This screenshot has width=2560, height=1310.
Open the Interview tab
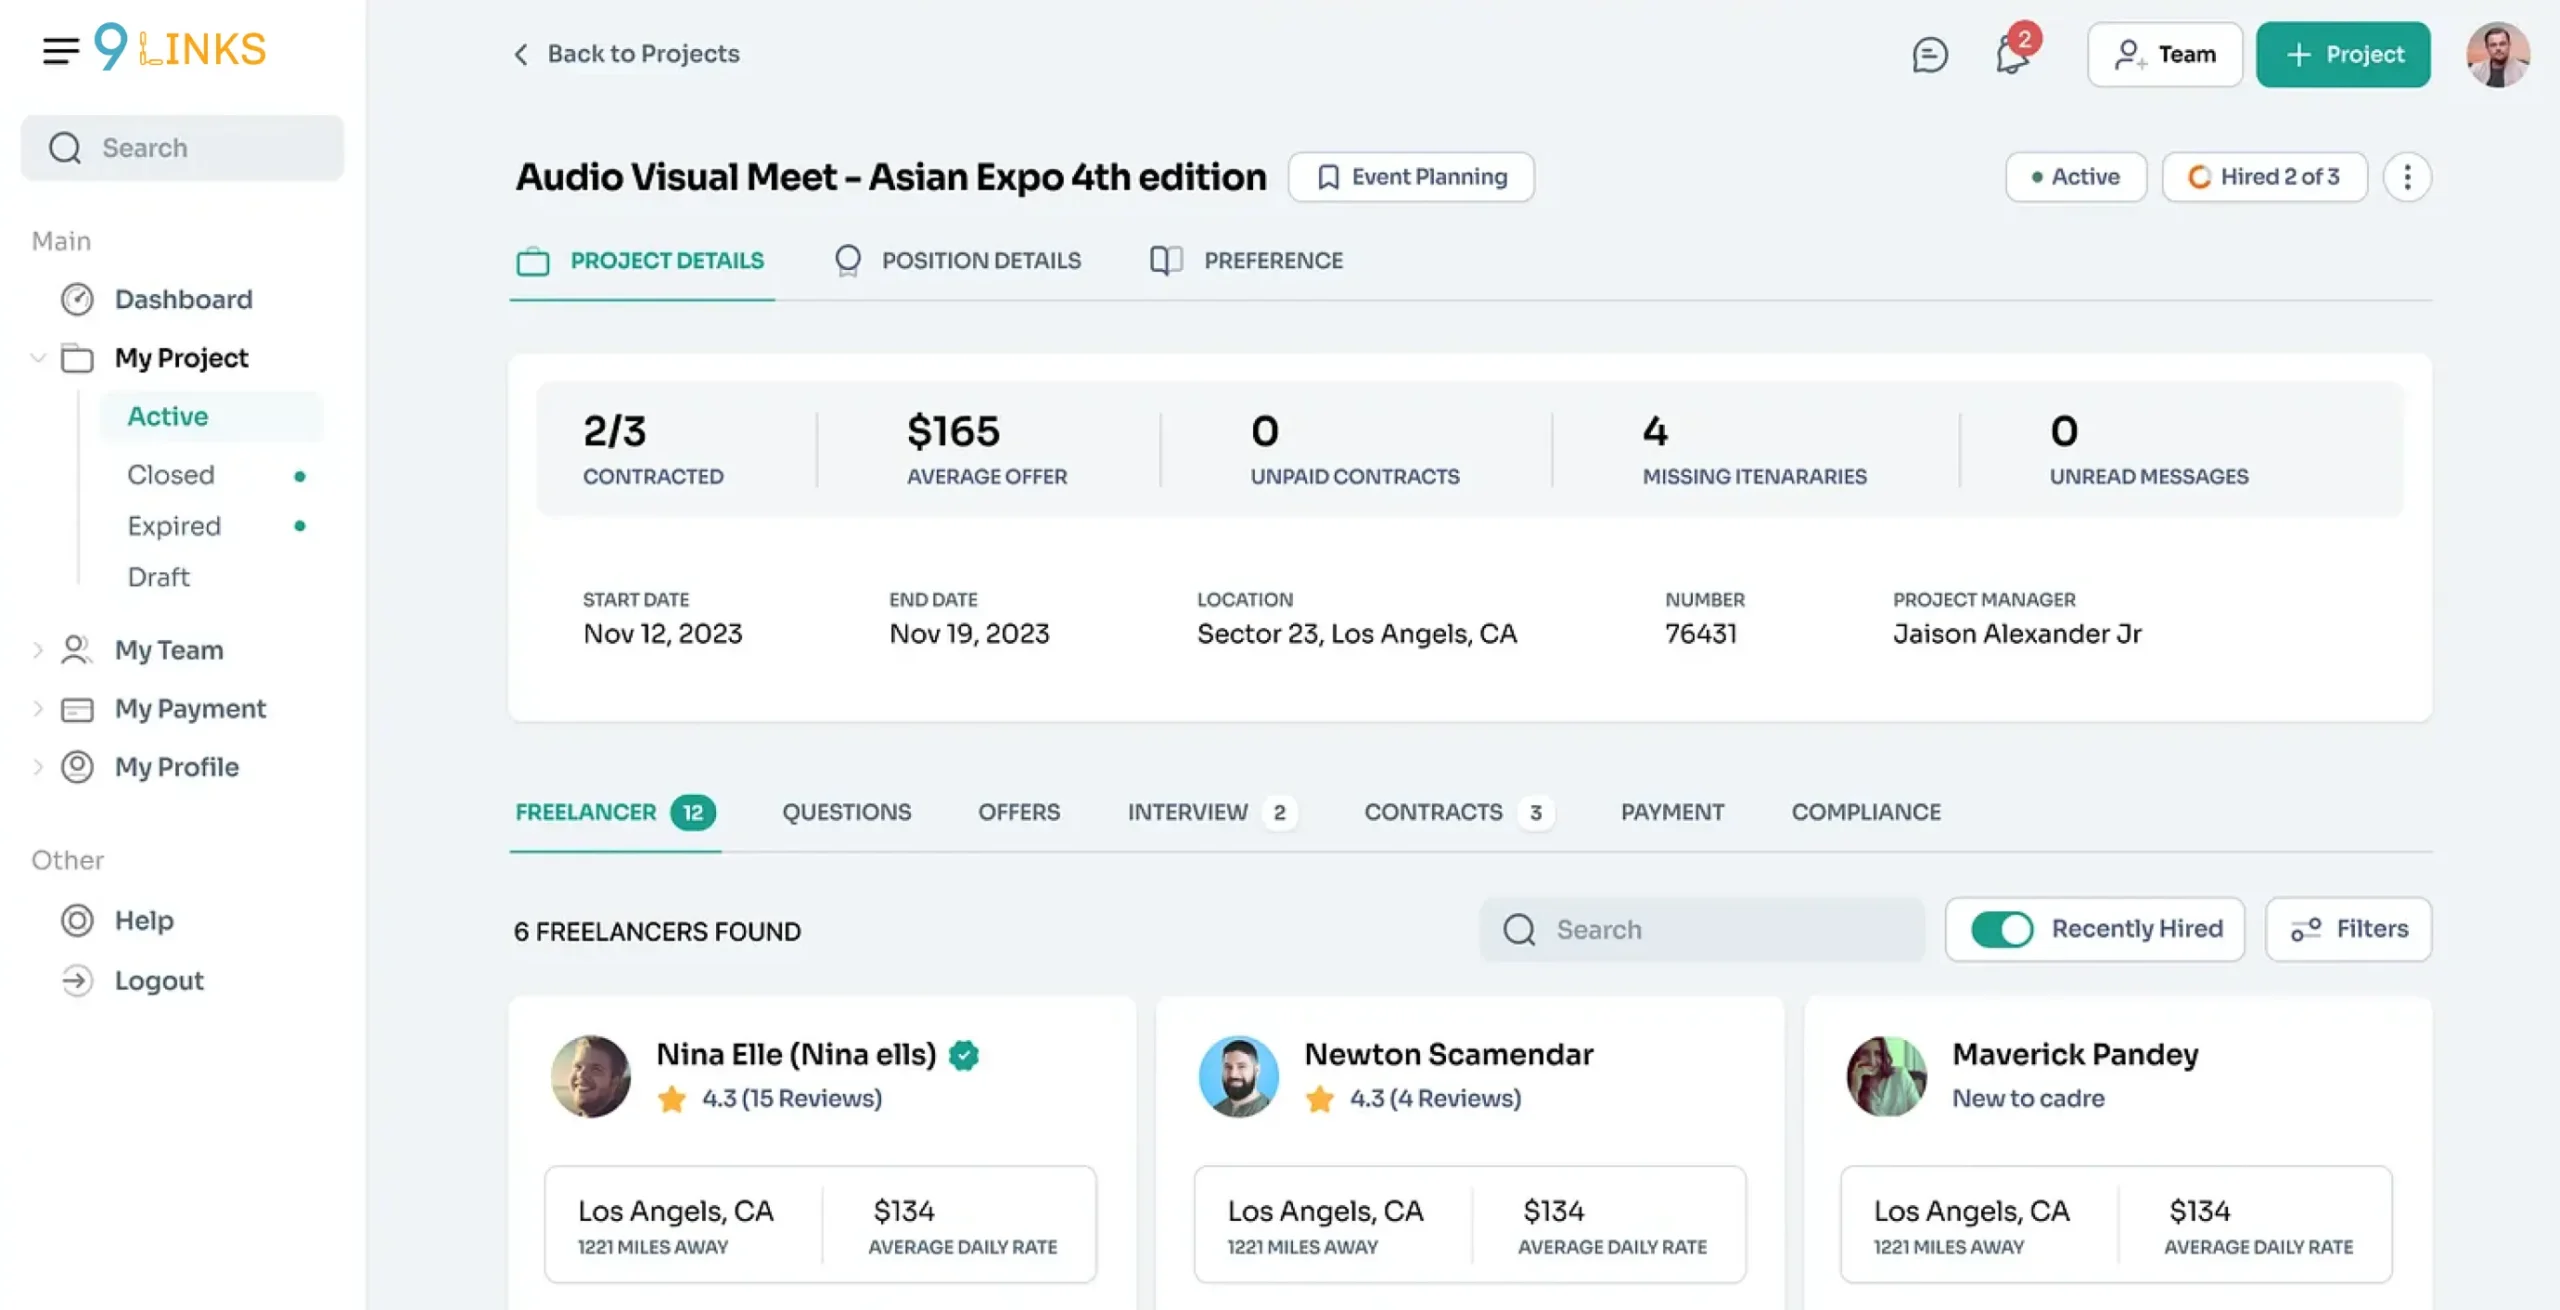(1211, 812)
